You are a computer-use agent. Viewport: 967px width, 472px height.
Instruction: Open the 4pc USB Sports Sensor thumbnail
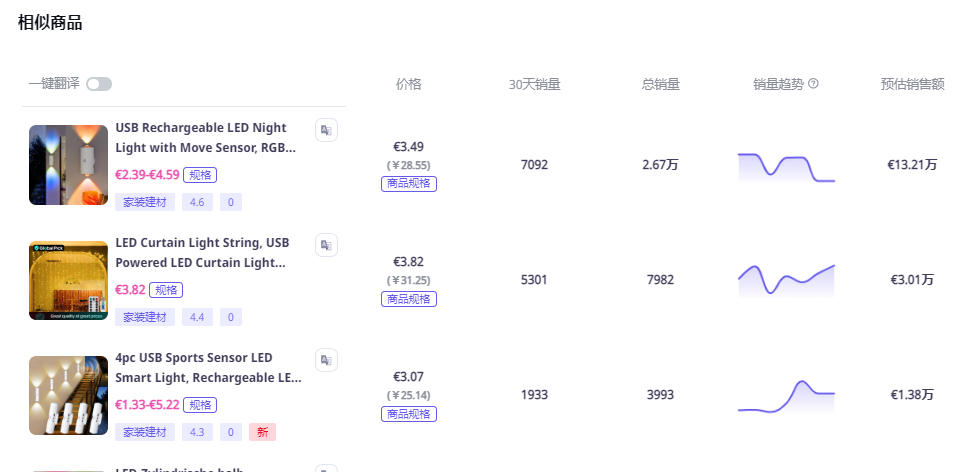[68, 395]
